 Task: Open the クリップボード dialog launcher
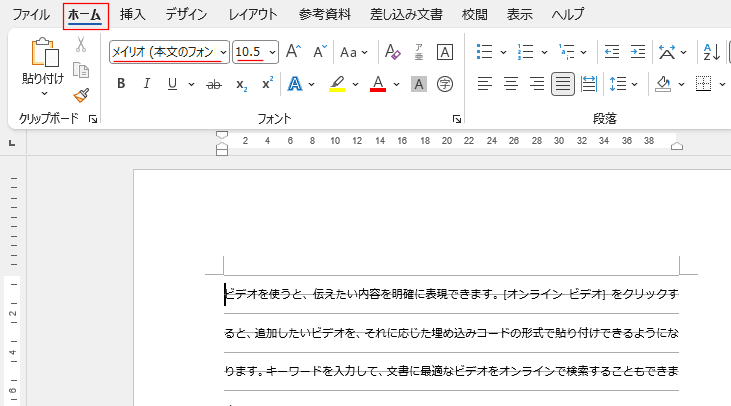(x=93, y=119)
